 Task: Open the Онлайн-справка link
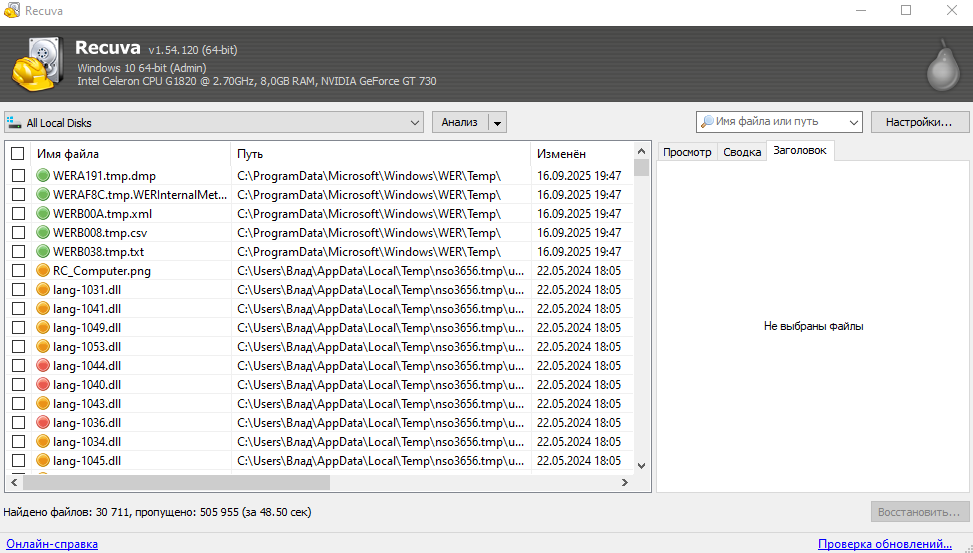[x=52, y=544]
